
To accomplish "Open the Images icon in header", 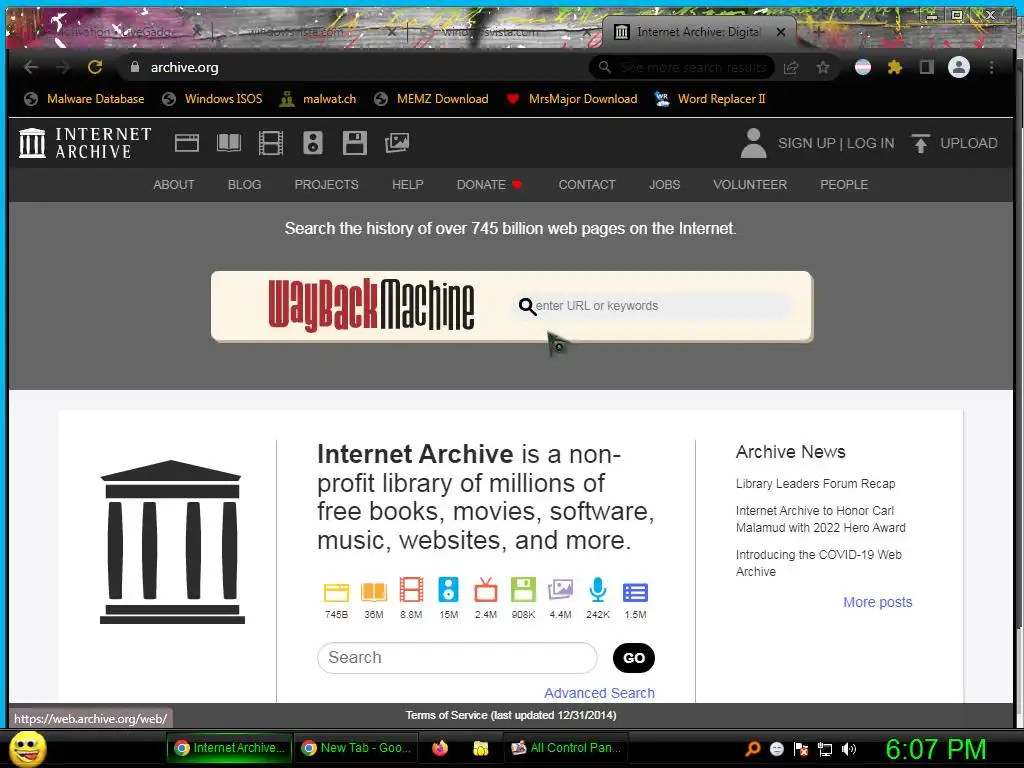I will (x=397, y=143).
